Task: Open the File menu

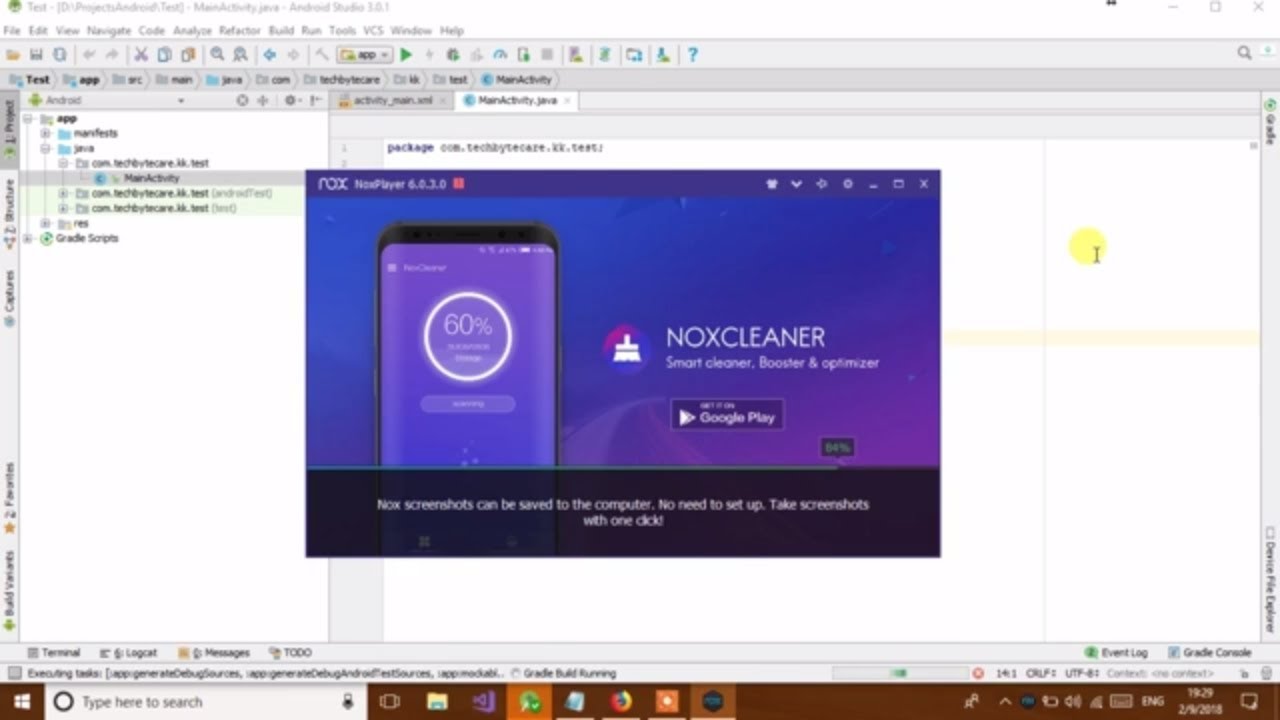Action: [11, 31]
